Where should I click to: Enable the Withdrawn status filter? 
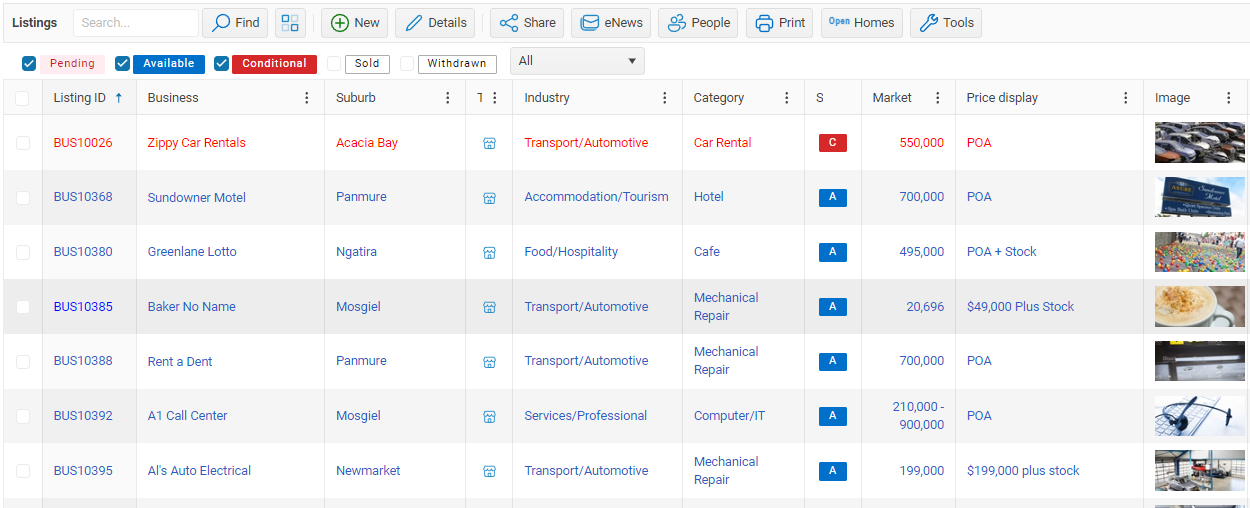(407, 64)
